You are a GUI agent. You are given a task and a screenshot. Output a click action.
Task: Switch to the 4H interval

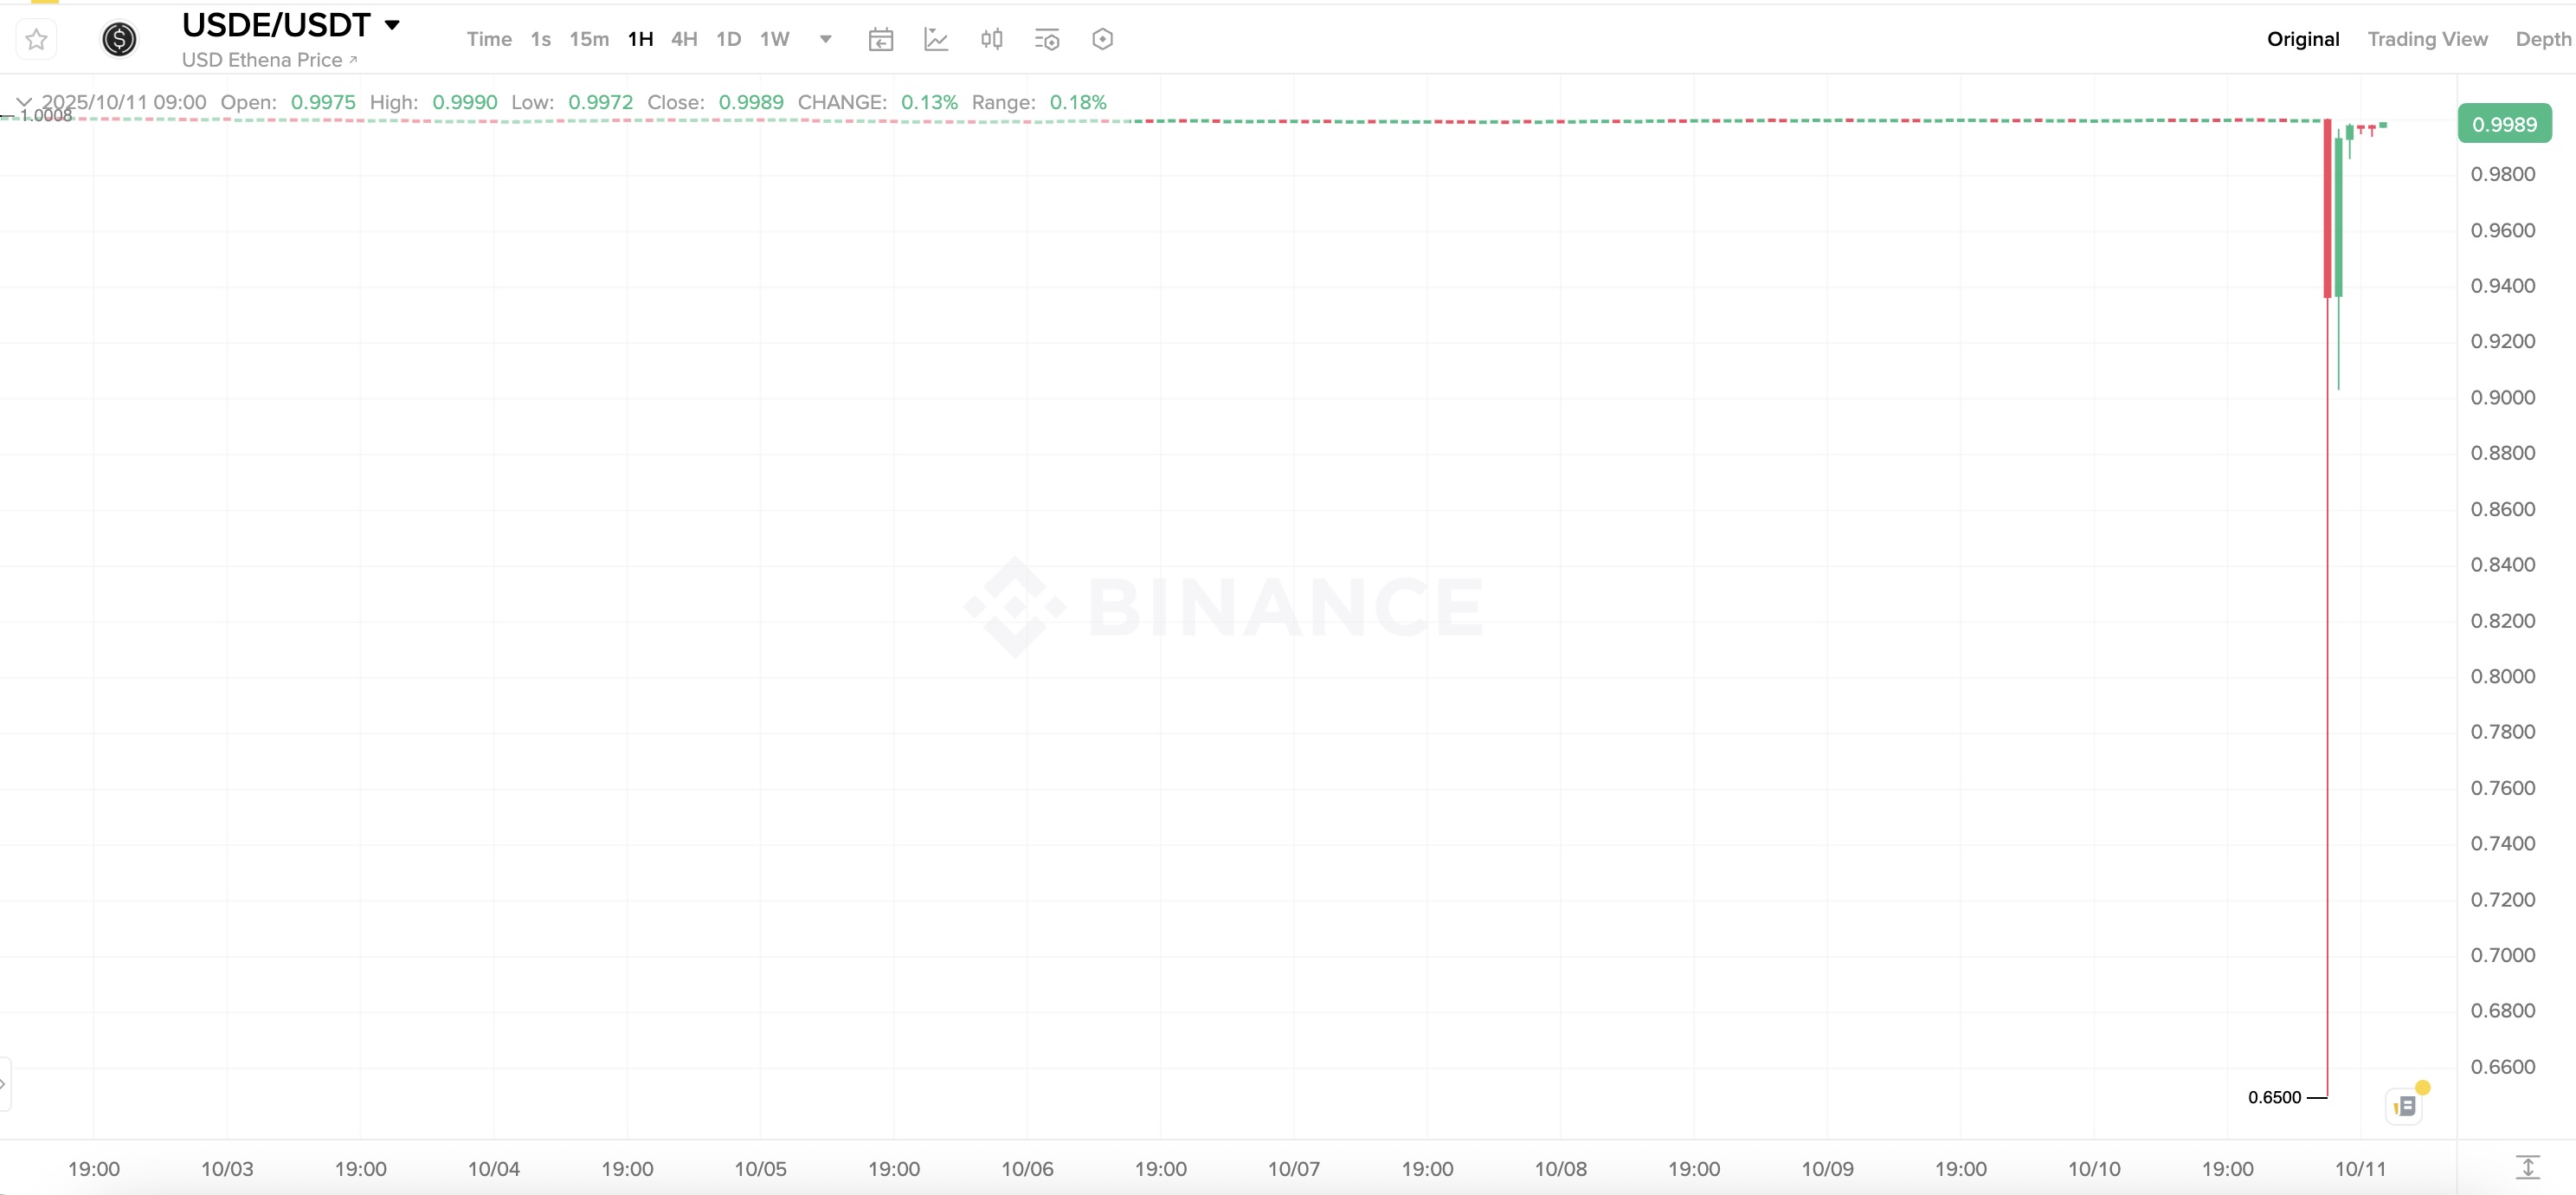tap(684, 39)
